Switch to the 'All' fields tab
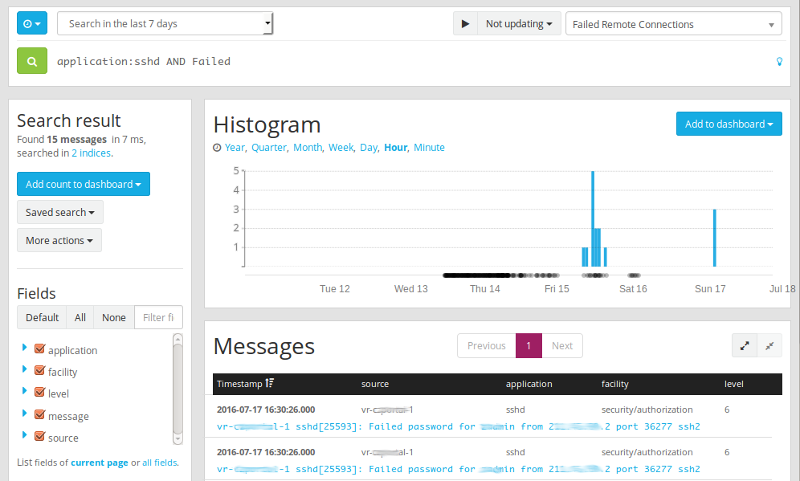Viewport: 800px width, 481px height. click(80, 318)
